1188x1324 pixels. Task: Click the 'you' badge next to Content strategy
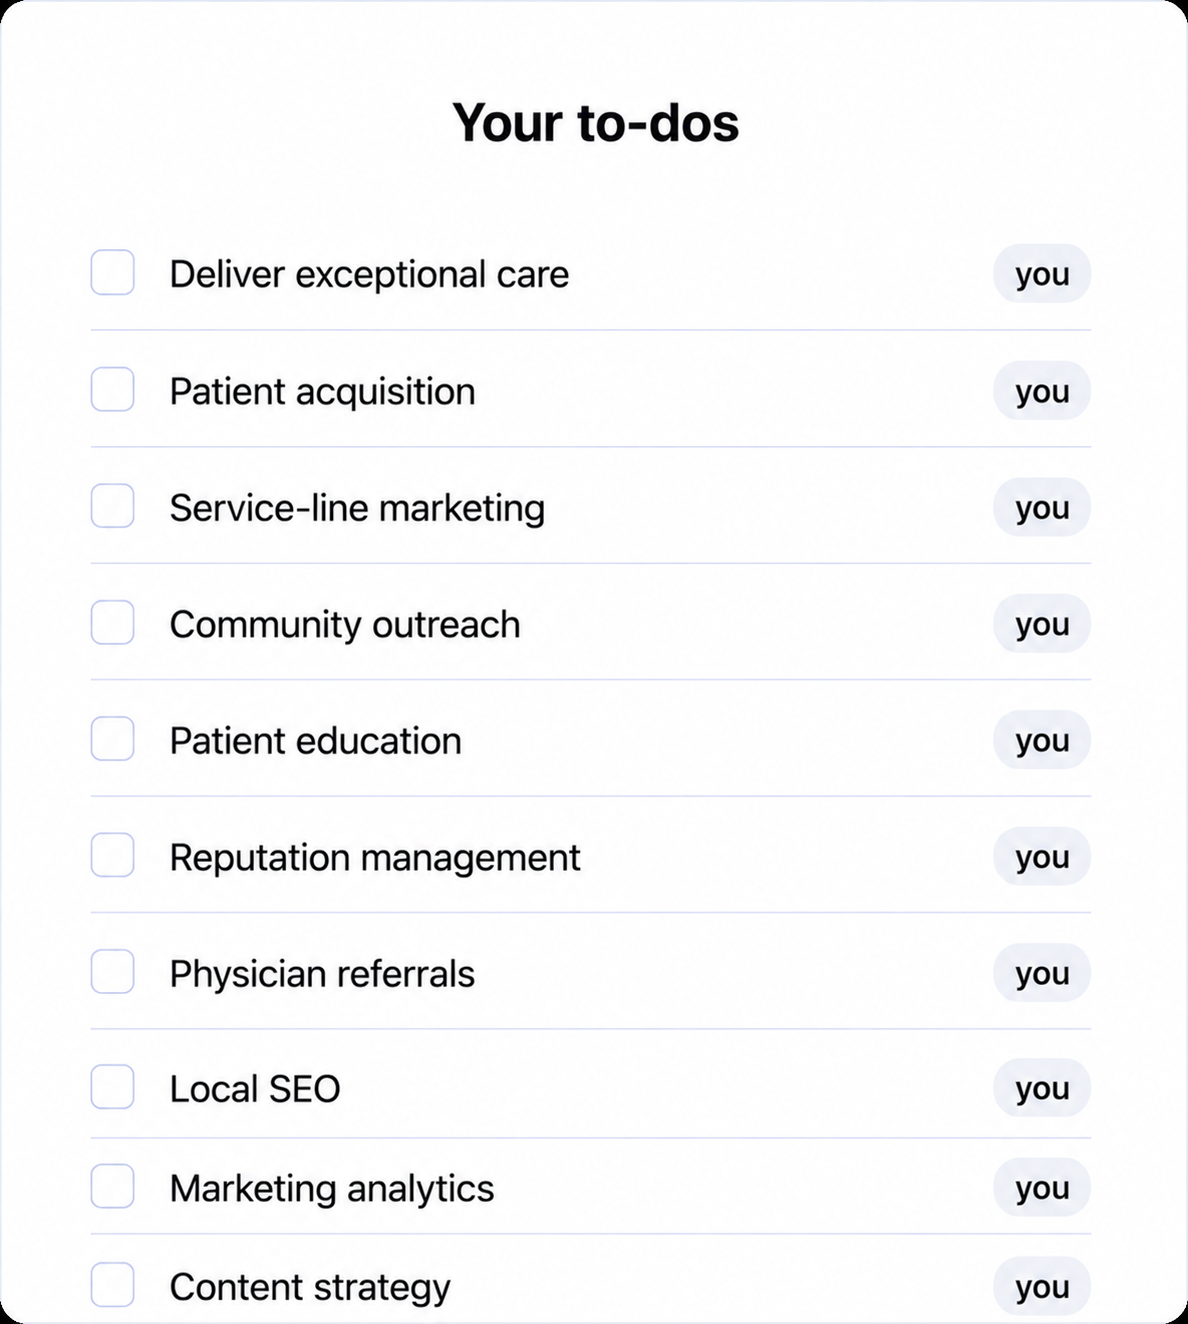coord(1042,1286)
